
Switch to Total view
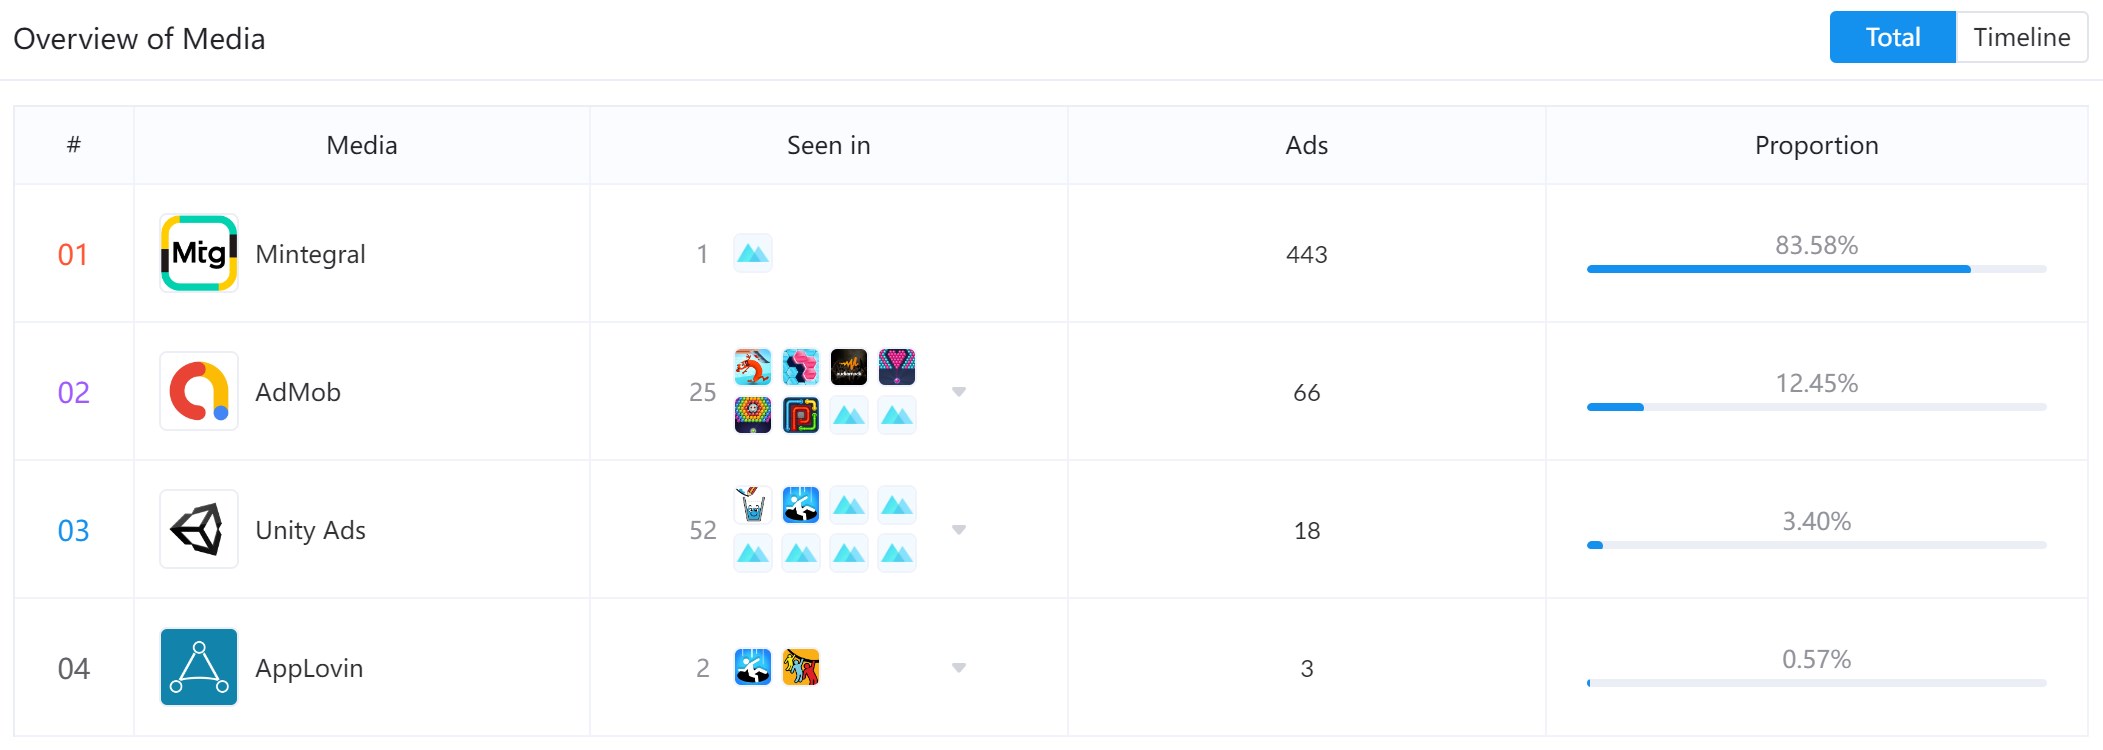pos(1892,37)
